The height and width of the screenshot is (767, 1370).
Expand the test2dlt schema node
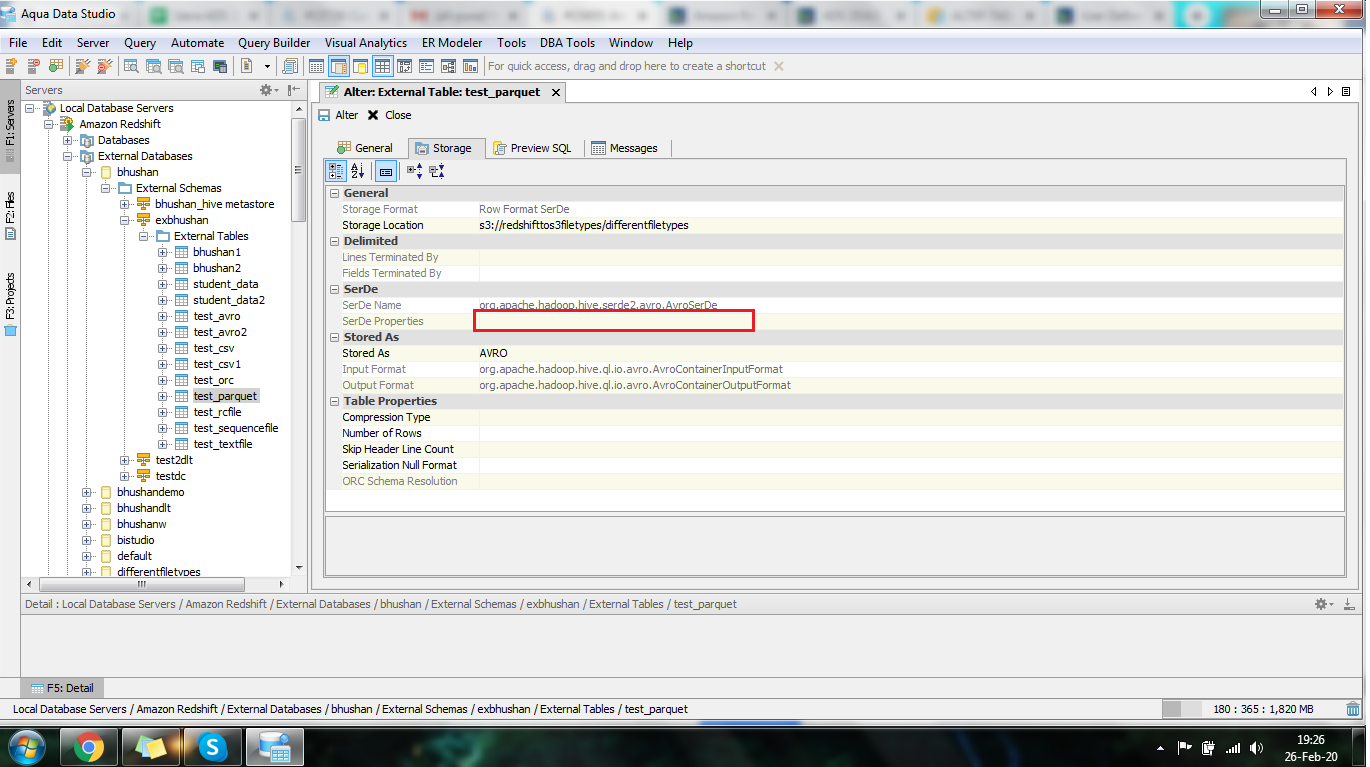(125, 460)
